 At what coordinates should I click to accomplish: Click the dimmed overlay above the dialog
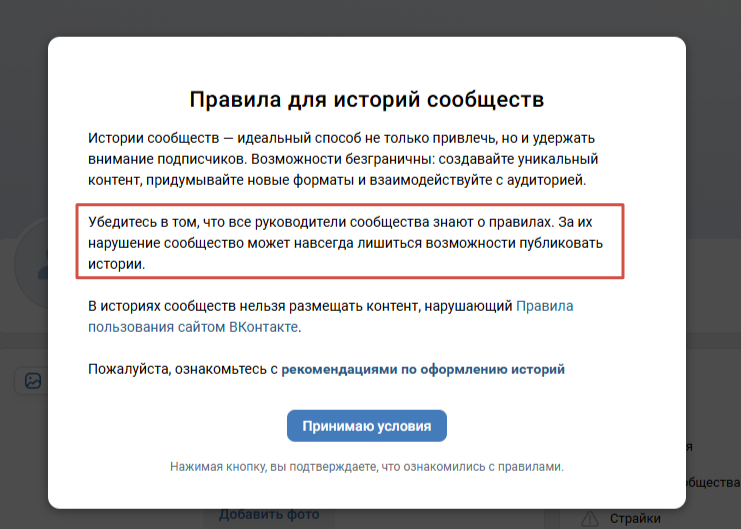370,18
